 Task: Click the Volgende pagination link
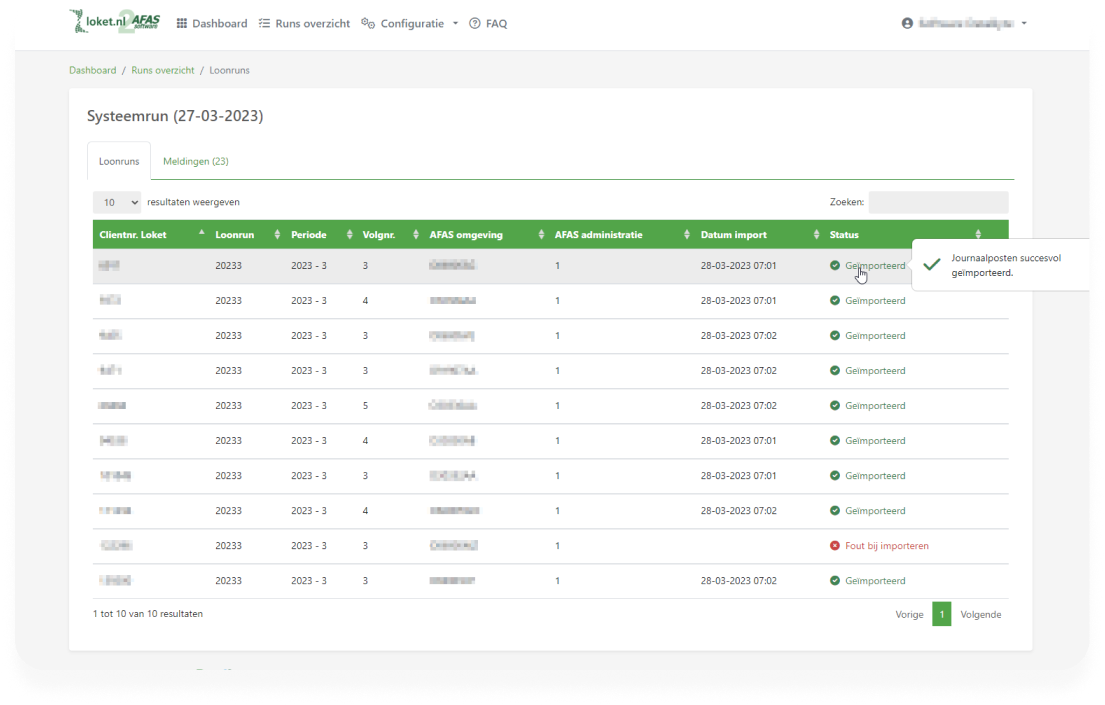click(x=980, y=614)
